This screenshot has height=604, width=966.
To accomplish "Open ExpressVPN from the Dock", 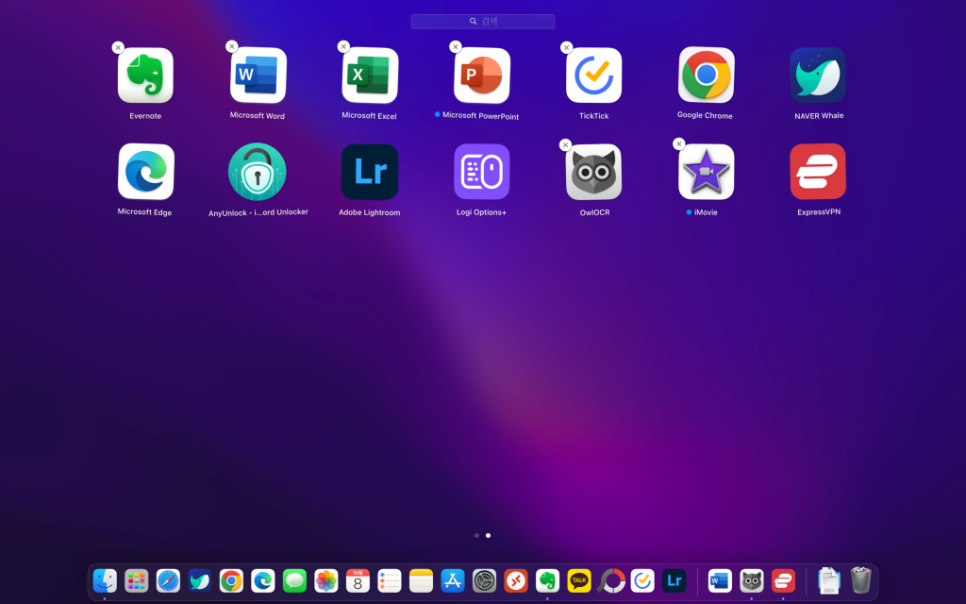I will coord(783,581).
